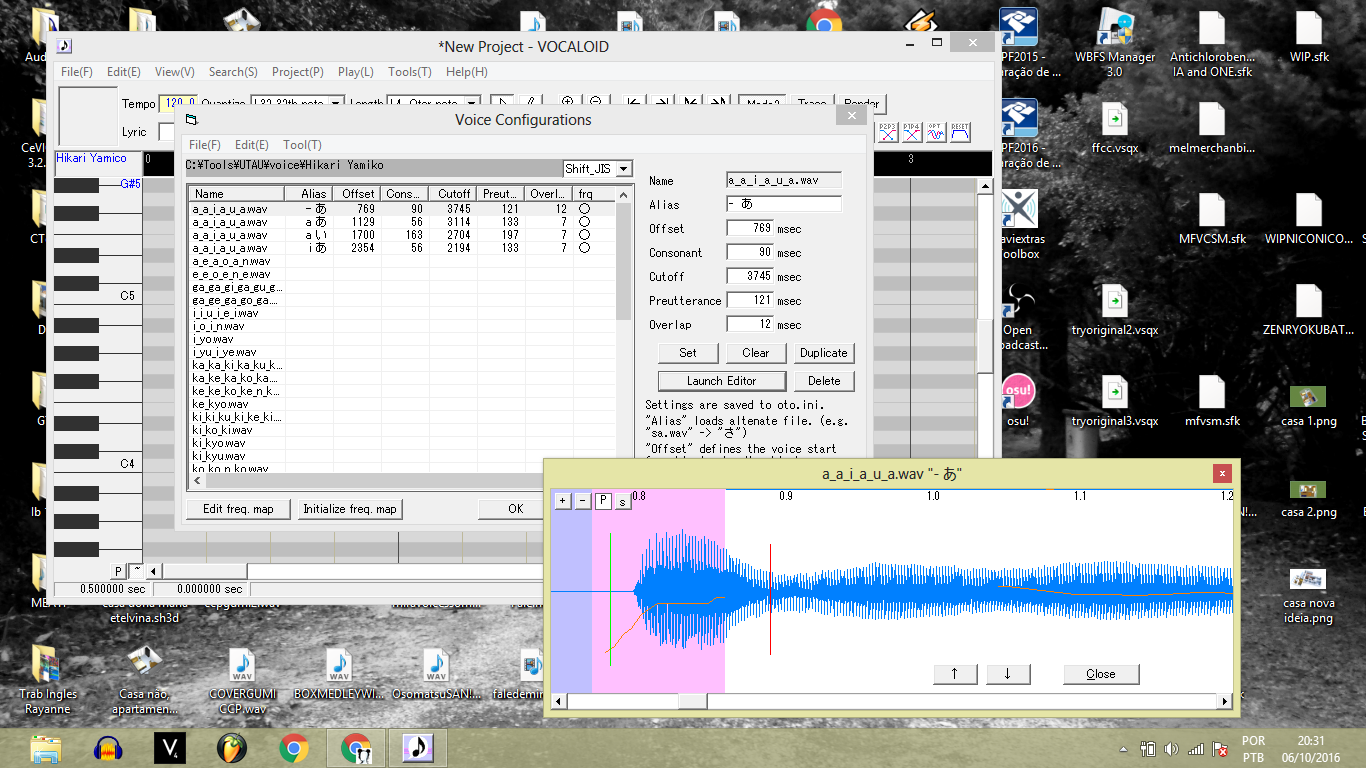Click the Duplicate button
The image size is (1366, 768).
[824, 353]
